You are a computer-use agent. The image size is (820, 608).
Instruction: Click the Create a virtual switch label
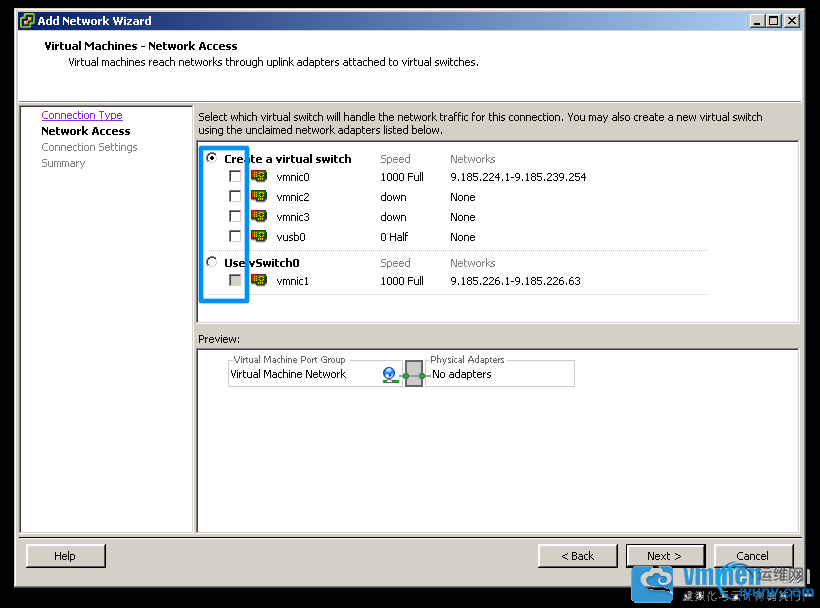click(288, 159)
